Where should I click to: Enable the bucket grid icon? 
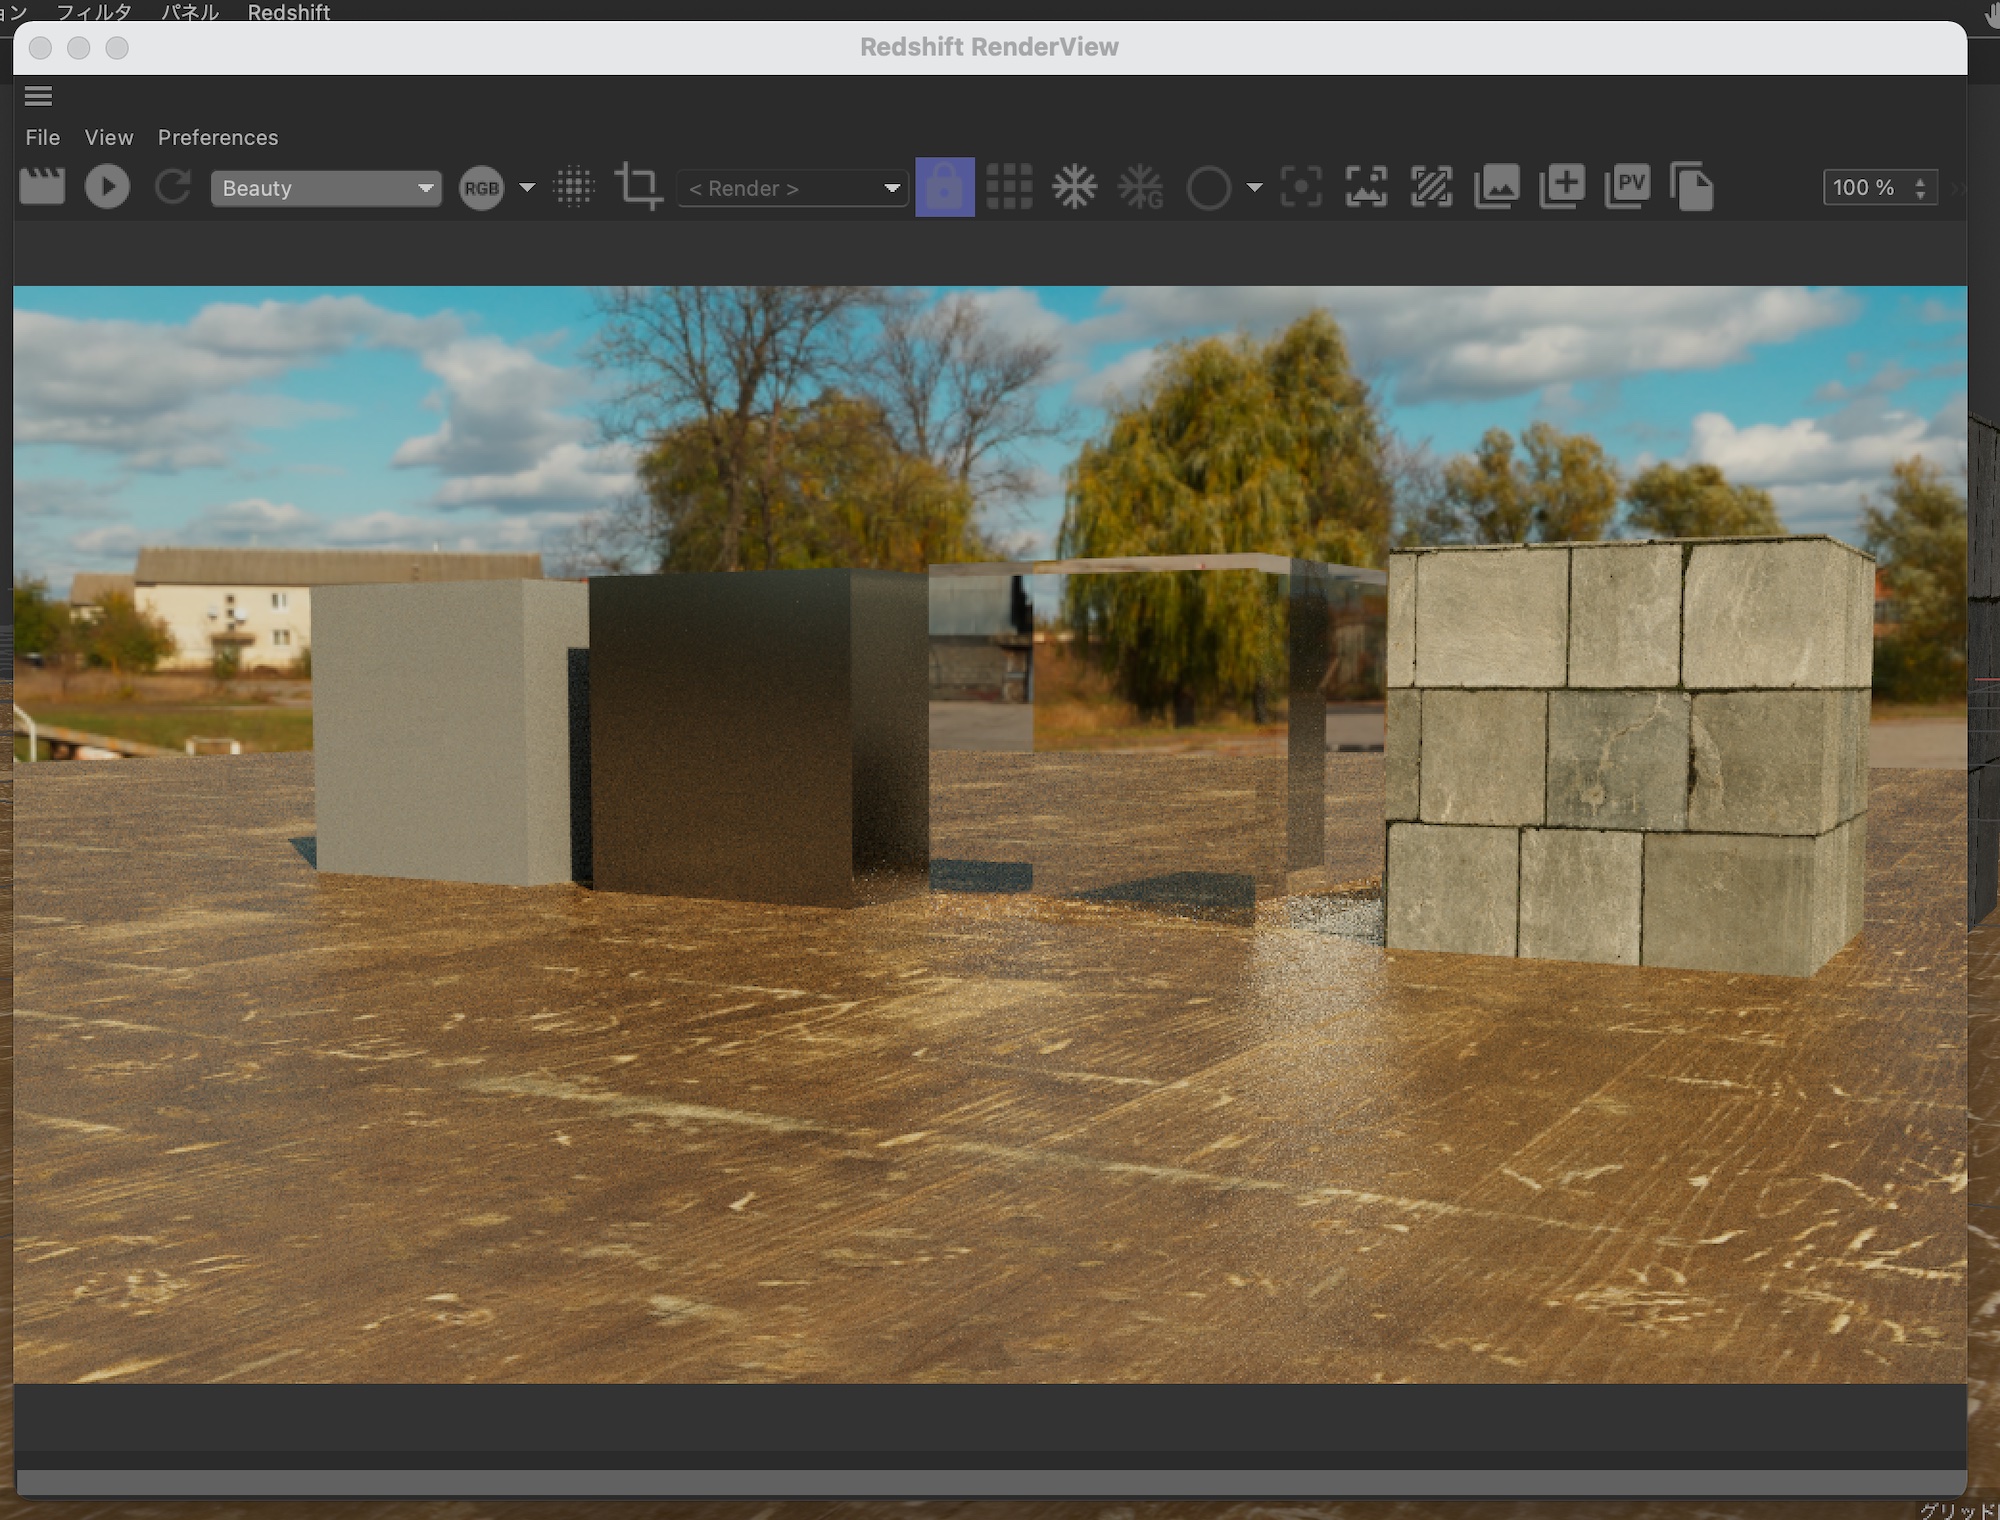tap(1009, 187)
